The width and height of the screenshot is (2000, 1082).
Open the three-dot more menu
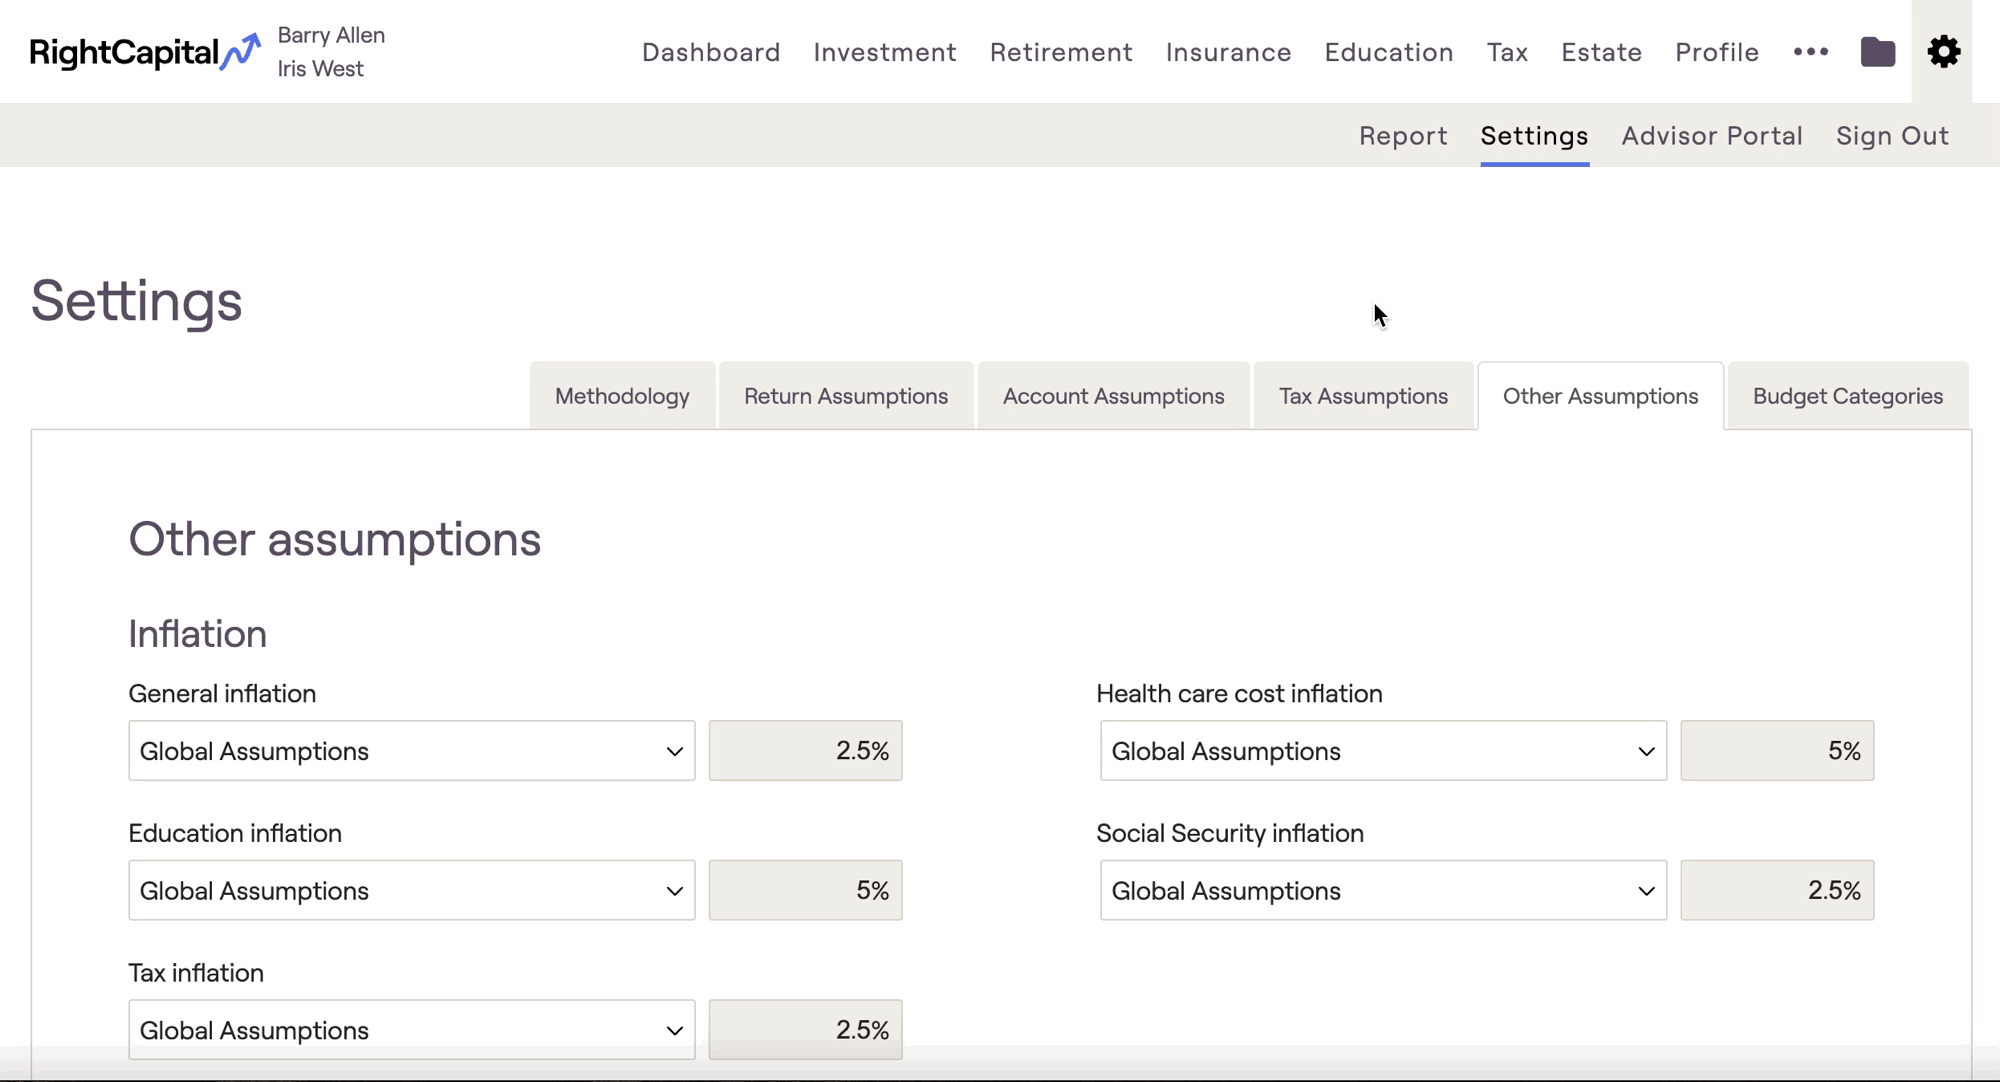click(x=1810, y=52)
